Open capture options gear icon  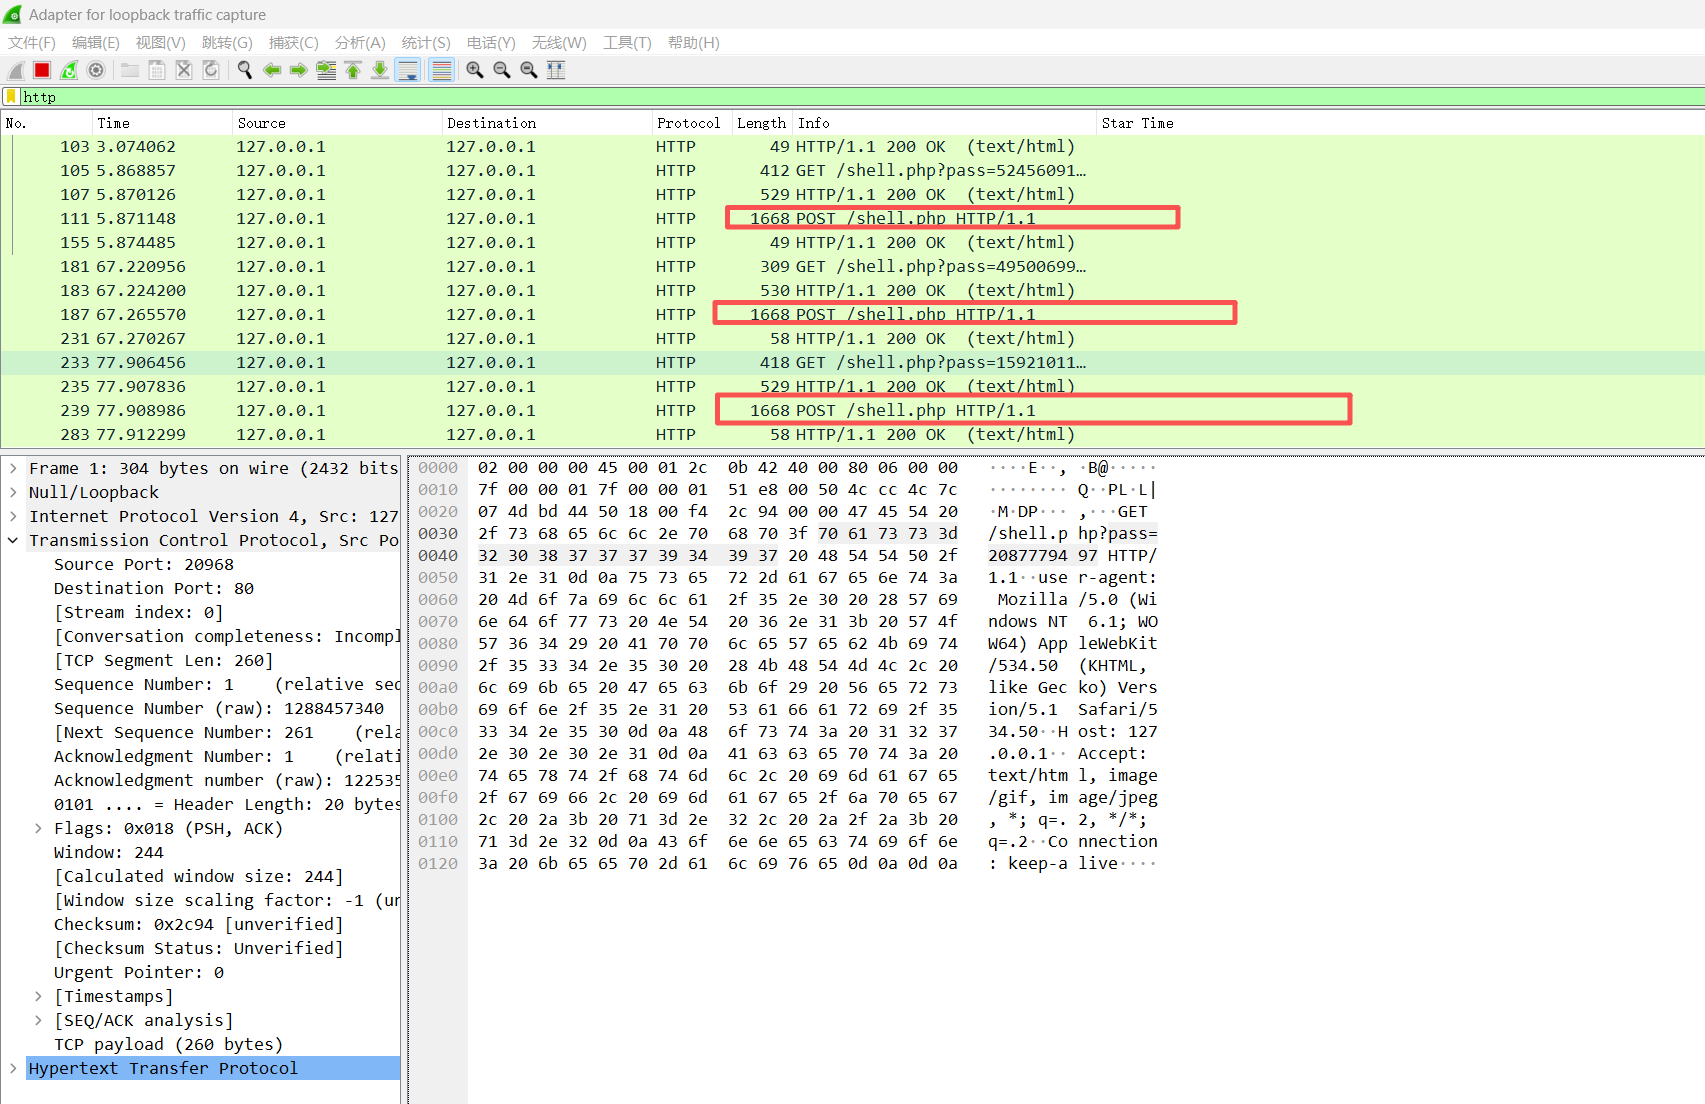96,70
